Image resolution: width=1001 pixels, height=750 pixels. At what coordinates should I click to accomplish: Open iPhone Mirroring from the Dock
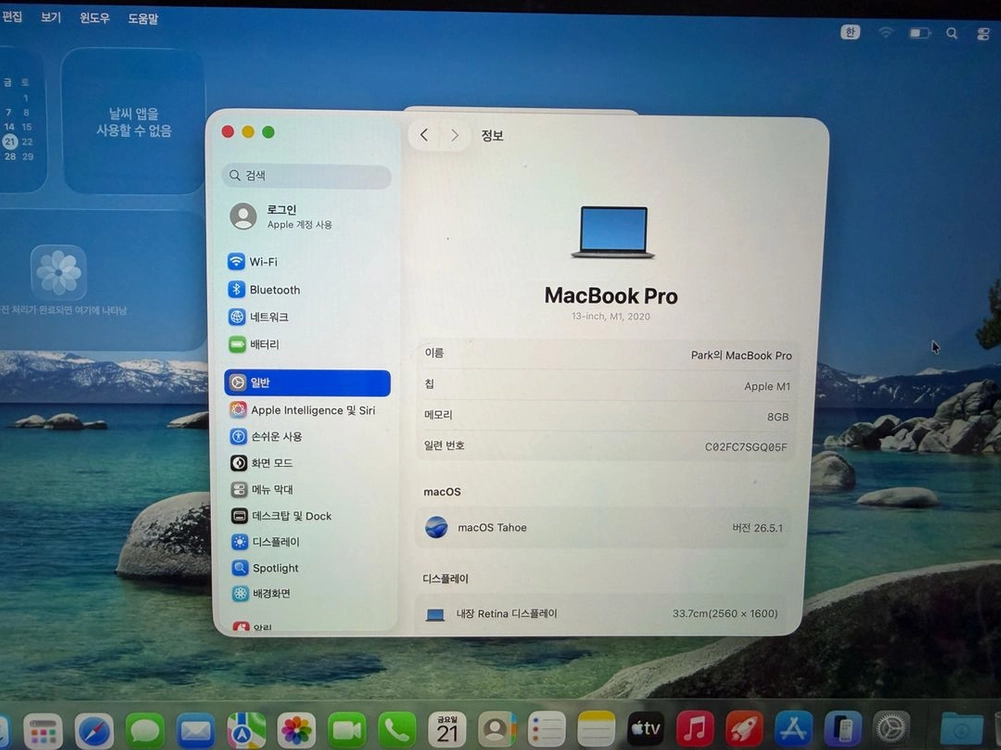[843, 728]
